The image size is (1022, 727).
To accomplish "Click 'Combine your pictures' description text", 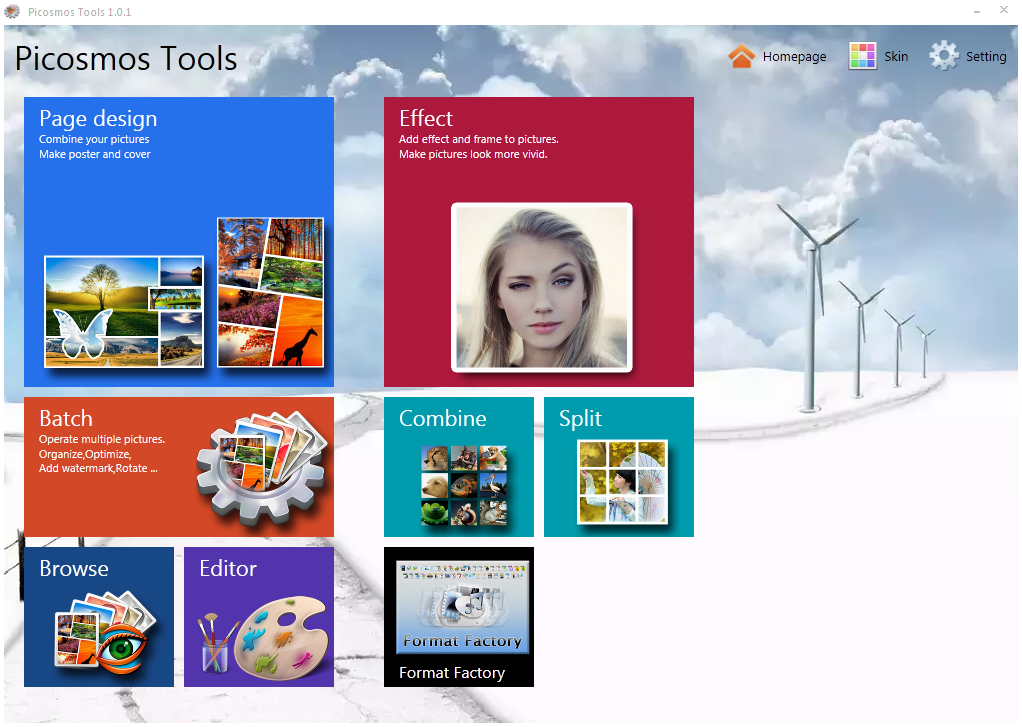I will 94,139.
